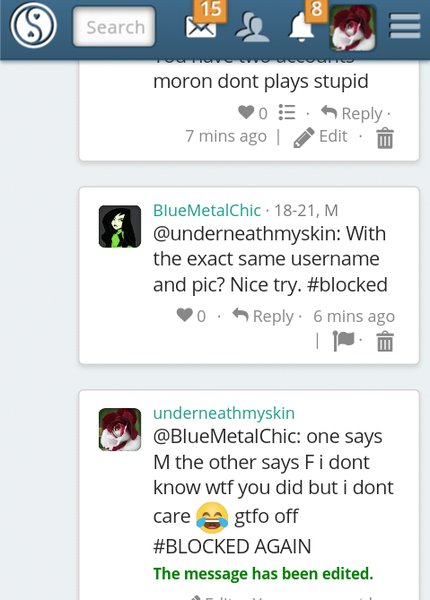Reply to the 'moron dont plays stupid' comment
The height and width of the screenshot is (600, 430).
[352, 113]
